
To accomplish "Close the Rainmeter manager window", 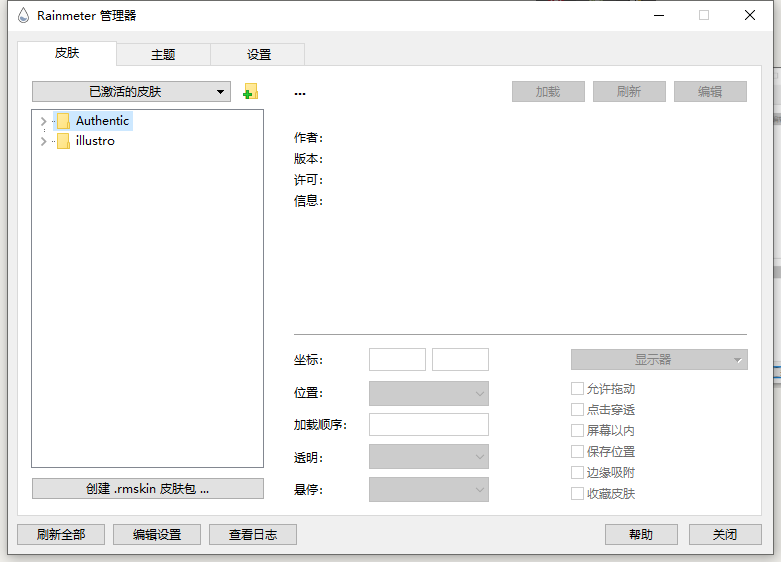I will tap(750, 15).
